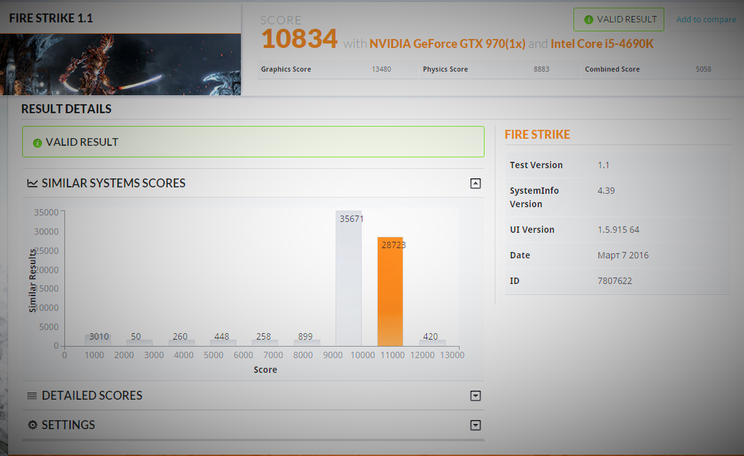Click the Combined Score value 5058
Viewport: 744px width, 456px height.
coord(703,69)
